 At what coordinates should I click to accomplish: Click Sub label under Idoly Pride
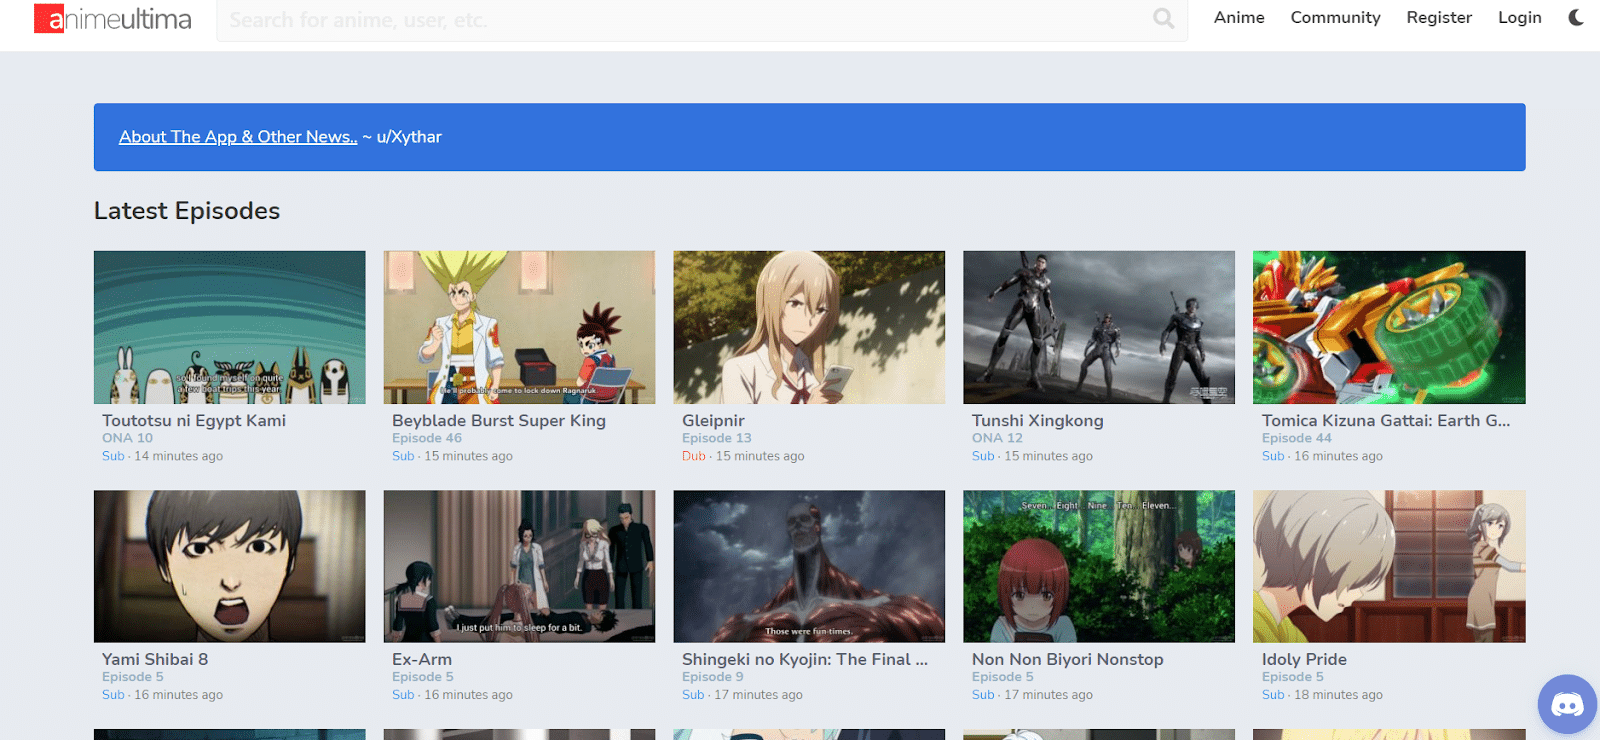1273,695
